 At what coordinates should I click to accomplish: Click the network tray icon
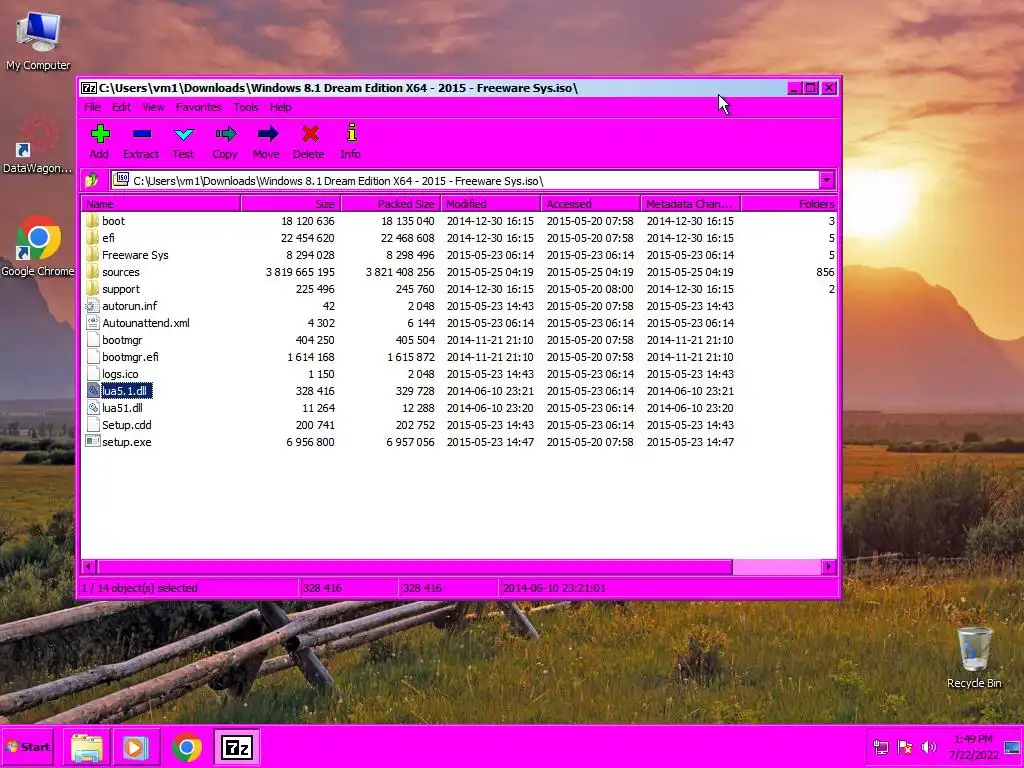[x=880, y=746]
